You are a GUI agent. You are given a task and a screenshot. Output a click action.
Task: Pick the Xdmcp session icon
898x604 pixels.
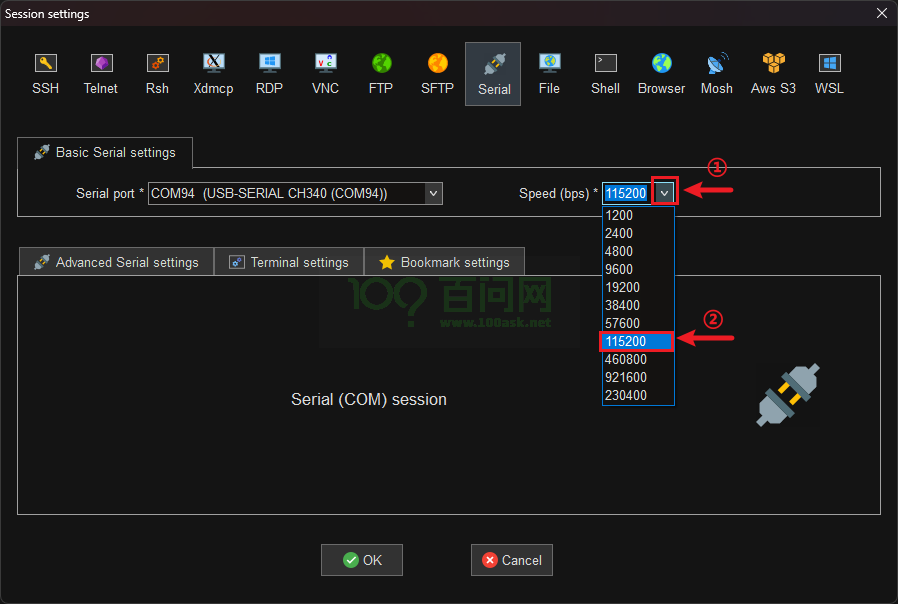(x=213, y=73)
